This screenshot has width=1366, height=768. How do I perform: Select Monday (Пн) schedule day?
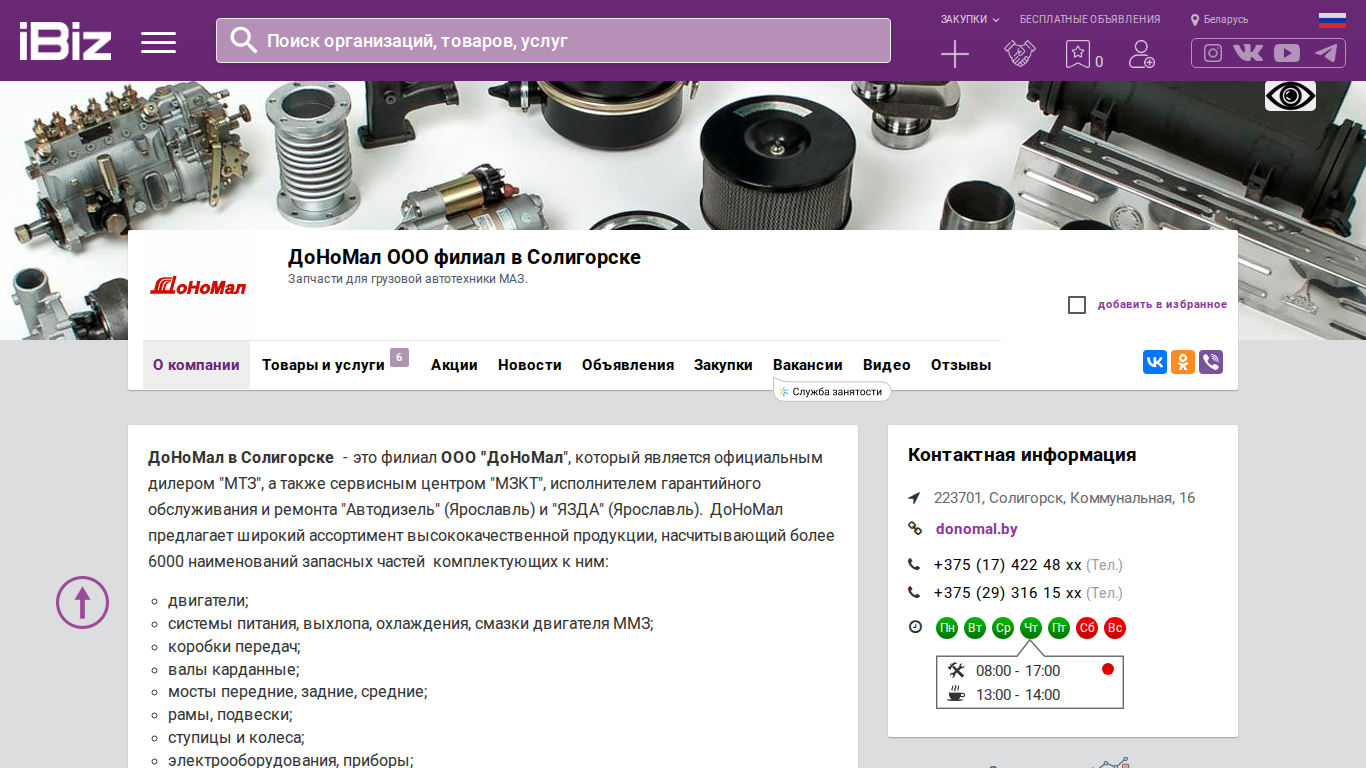[947, 628]
